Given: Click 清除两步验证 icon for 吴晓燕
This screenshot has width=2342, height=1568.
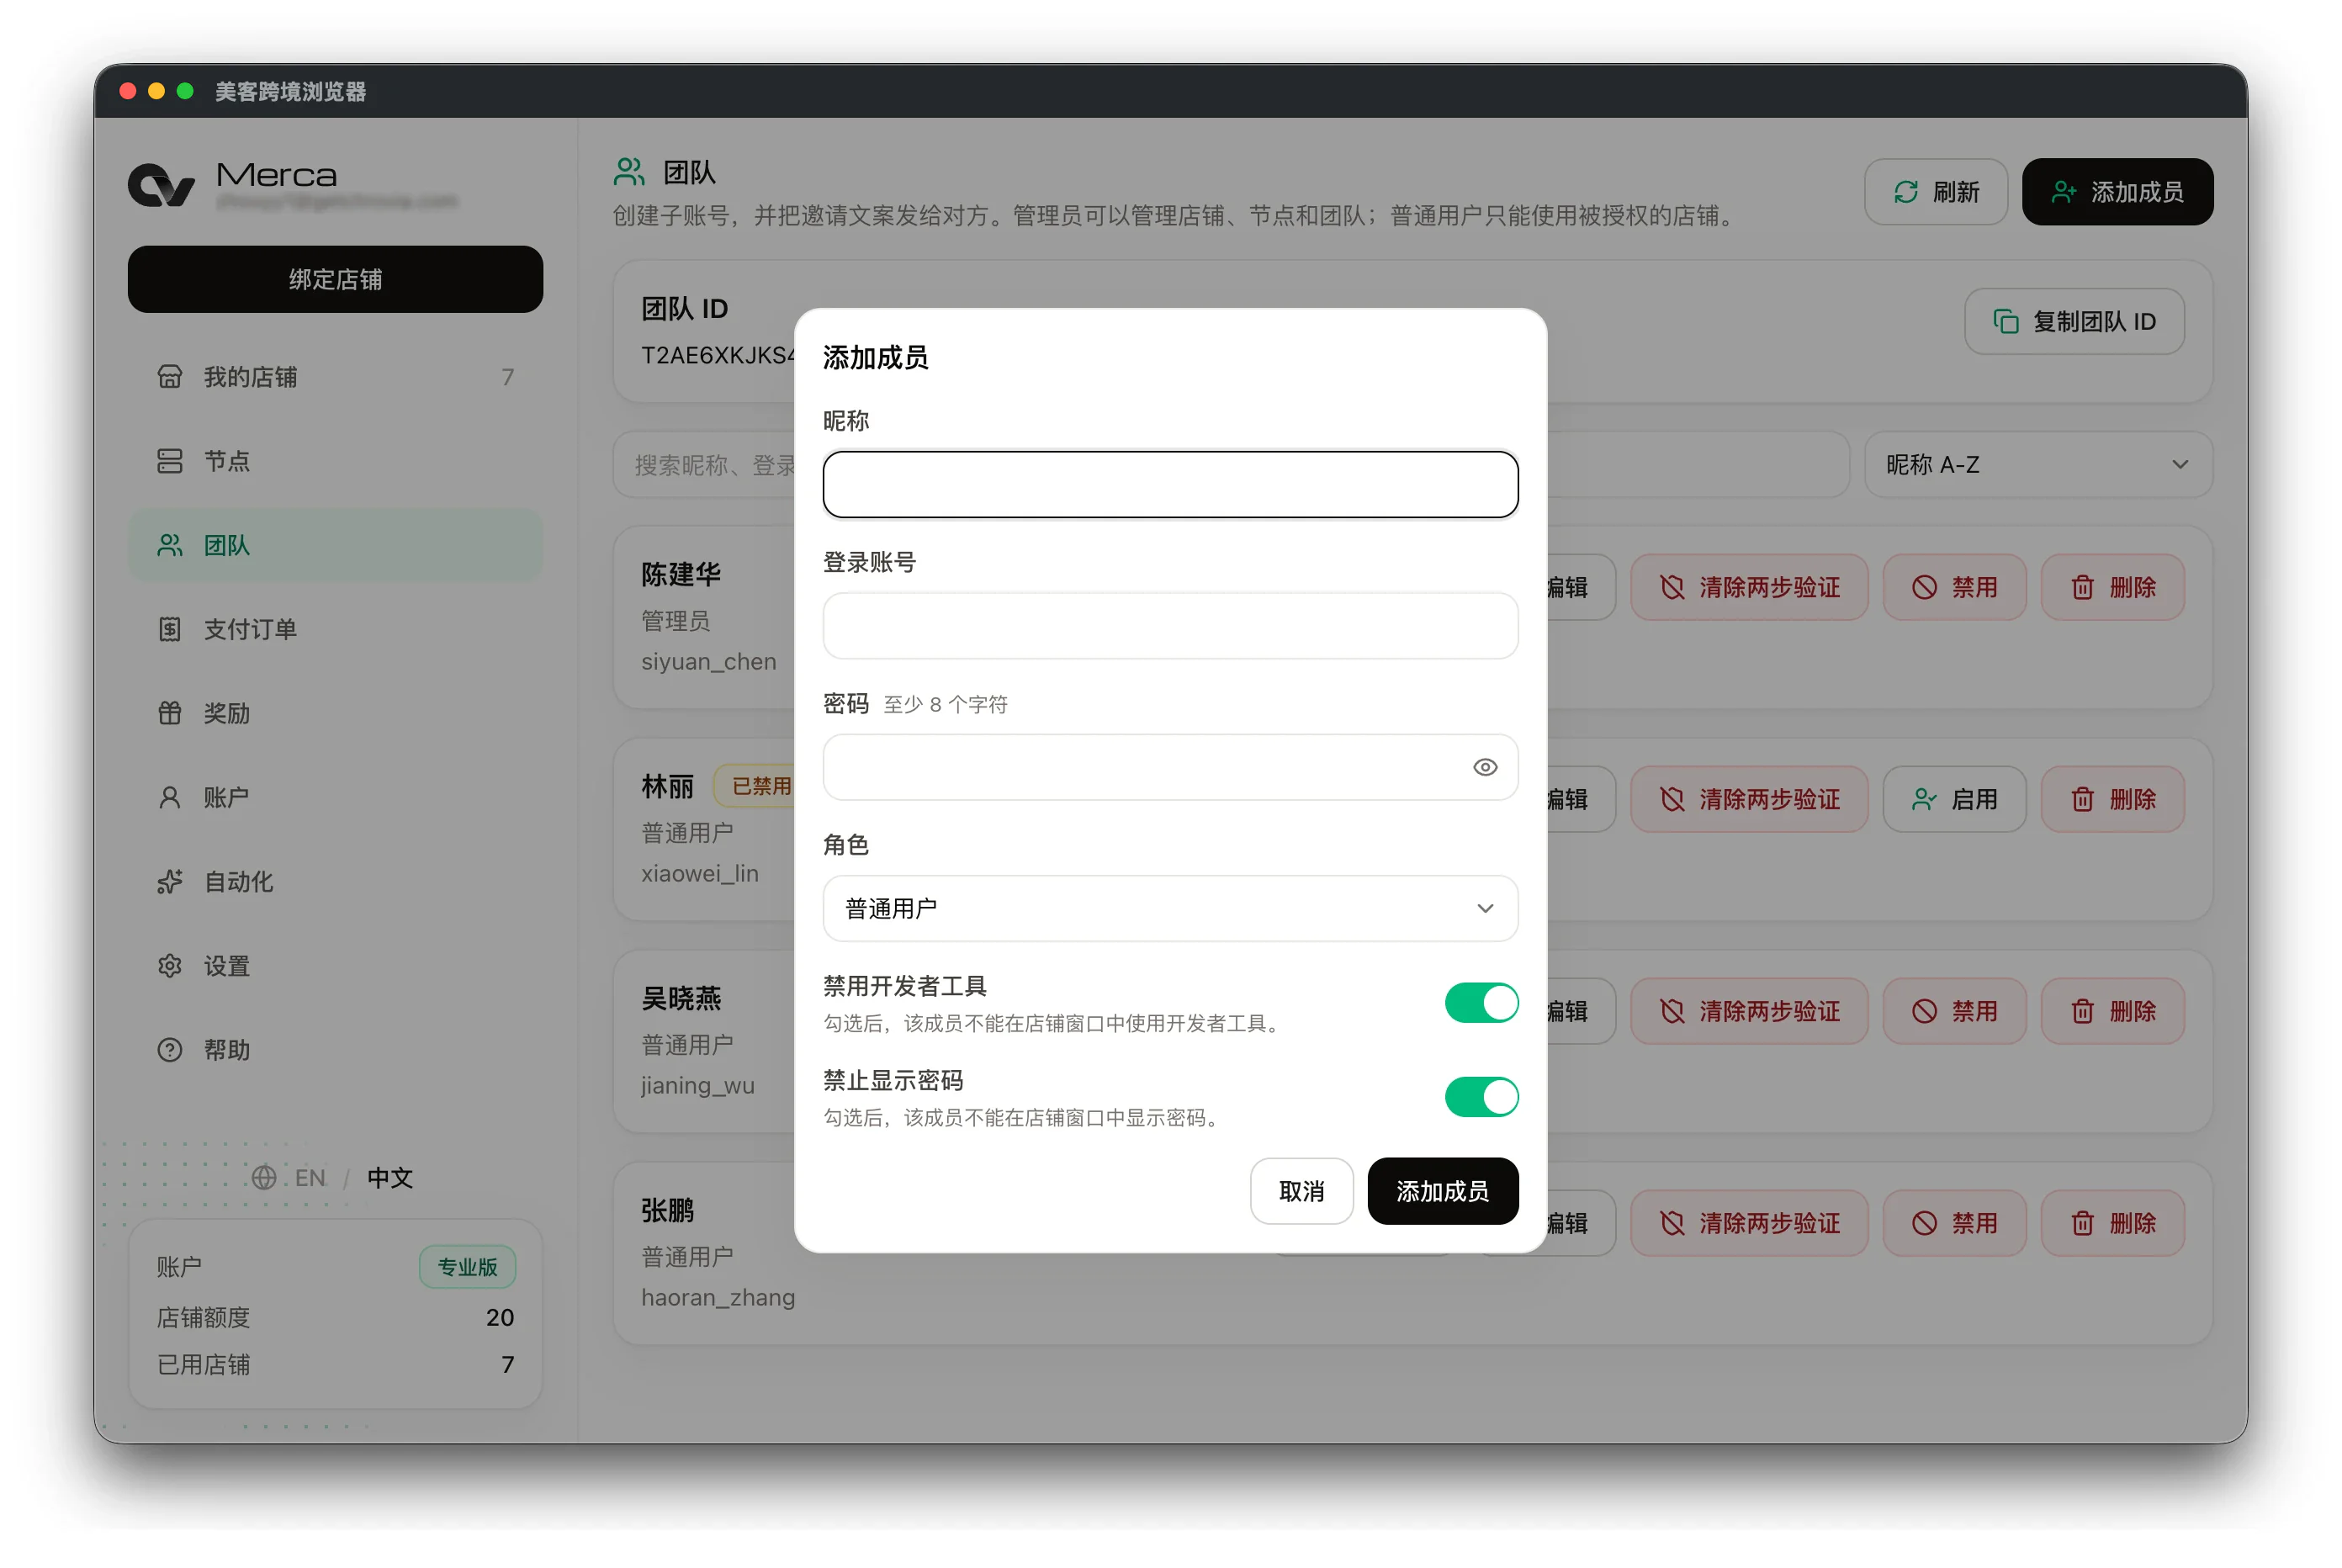Looking at the screenshot, I should pos(1672,1011).
